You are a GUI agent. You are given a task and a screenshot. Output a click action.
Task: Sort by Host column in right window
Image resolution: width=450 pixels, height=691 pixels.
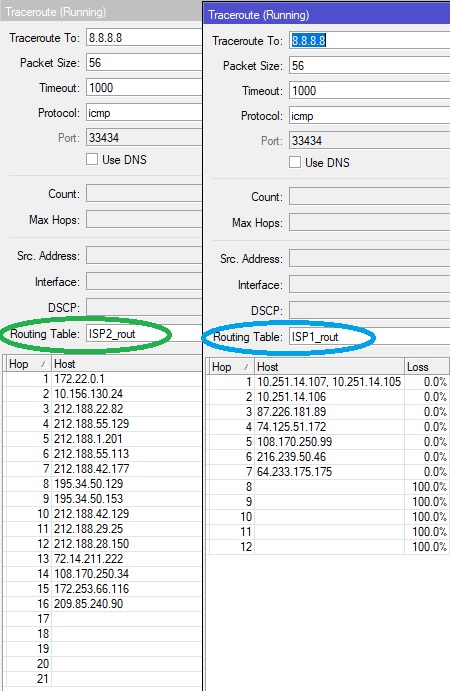click(x=329, y=367)
